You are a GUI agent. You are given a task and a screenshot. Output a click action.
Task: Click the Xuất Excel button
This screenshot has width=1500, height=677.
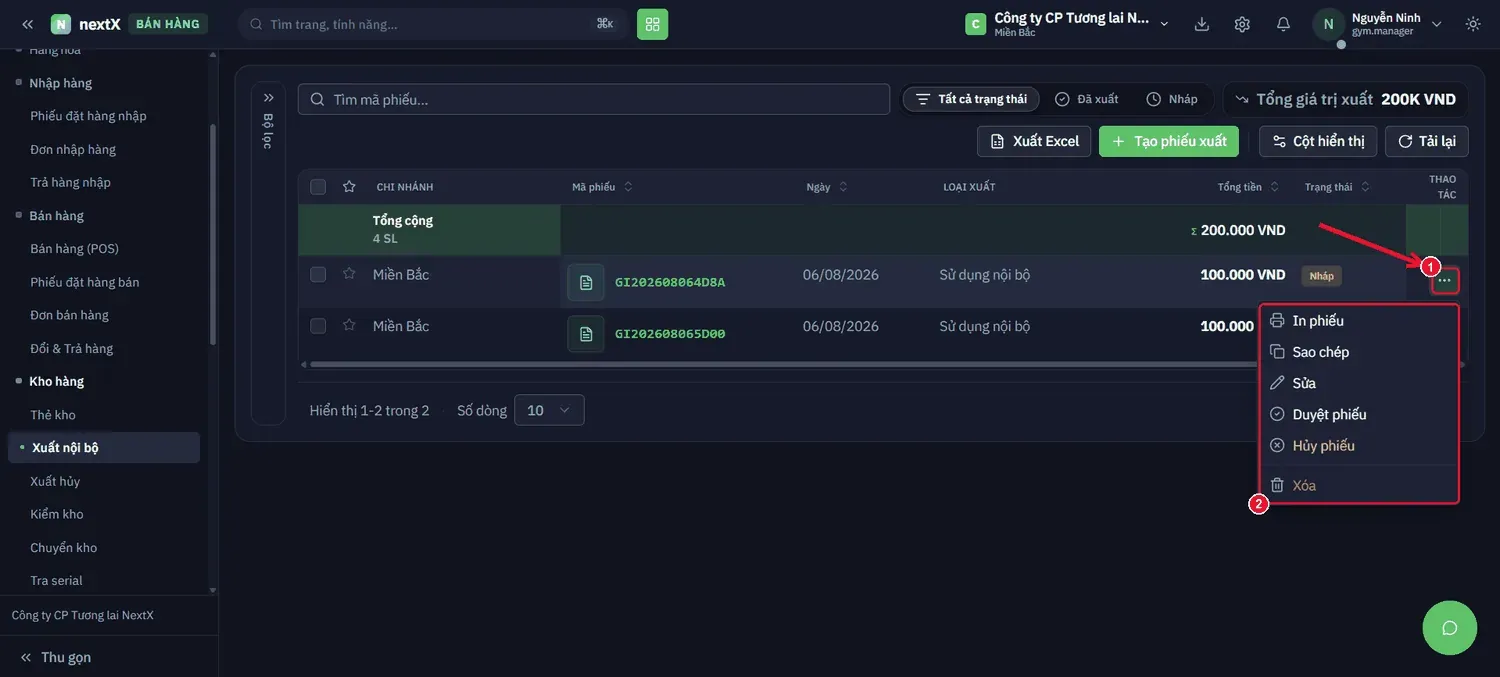[x=1034, y=141]
